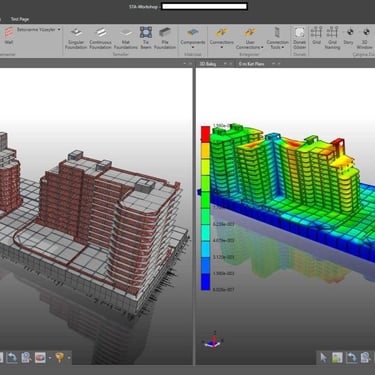Open the 3D Window tool
This screenshot has width=375, height=375.
[x=365, y=38]
